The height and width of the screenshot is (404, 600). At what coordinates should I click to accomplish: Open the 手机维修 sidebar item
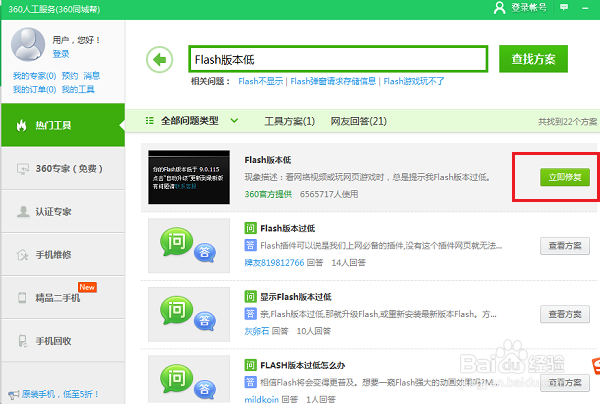tap(63, 254)
